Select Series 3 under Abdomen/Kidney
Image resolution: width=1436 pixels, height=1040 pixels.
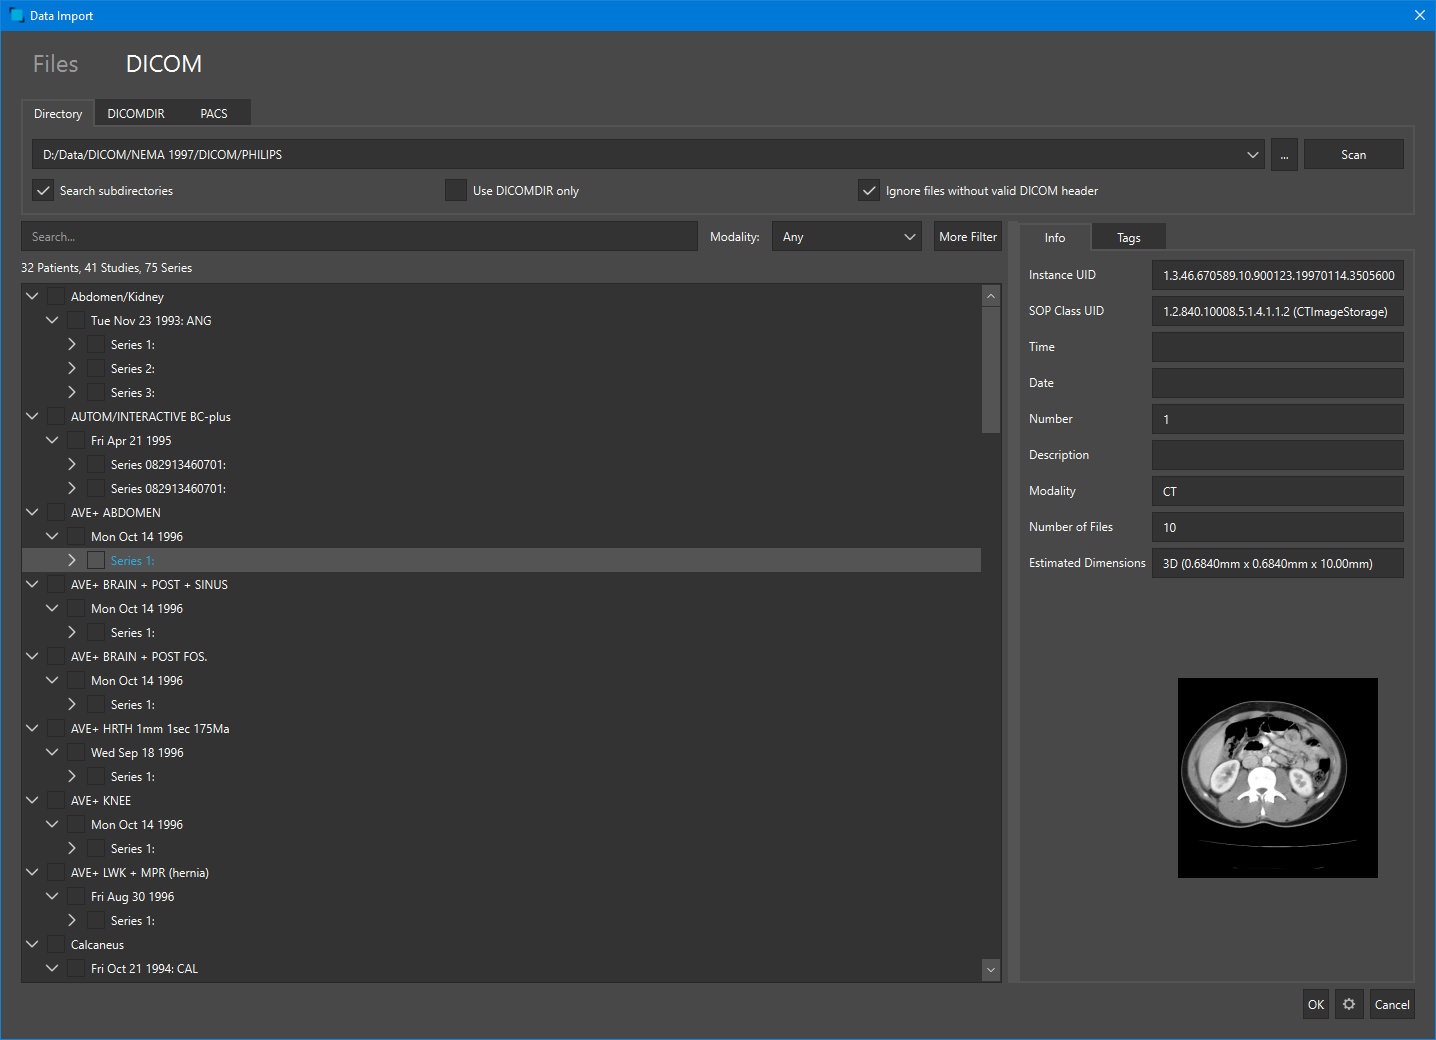point(133,393)
